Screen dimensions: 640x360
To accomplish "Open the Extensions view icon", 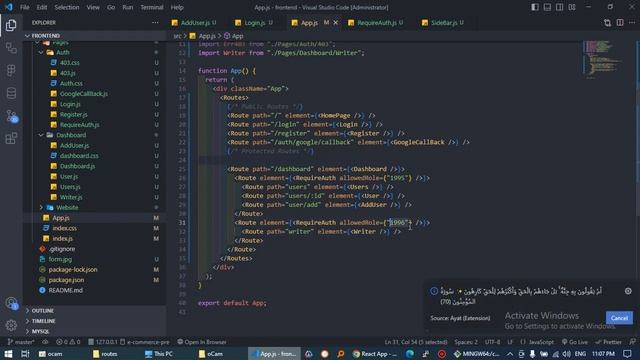I will pos(11,138).
